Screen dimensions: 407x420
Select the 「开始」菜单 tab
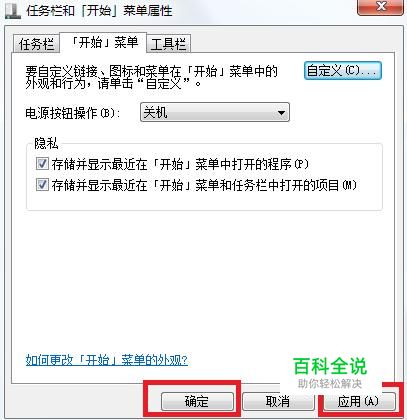103,43
